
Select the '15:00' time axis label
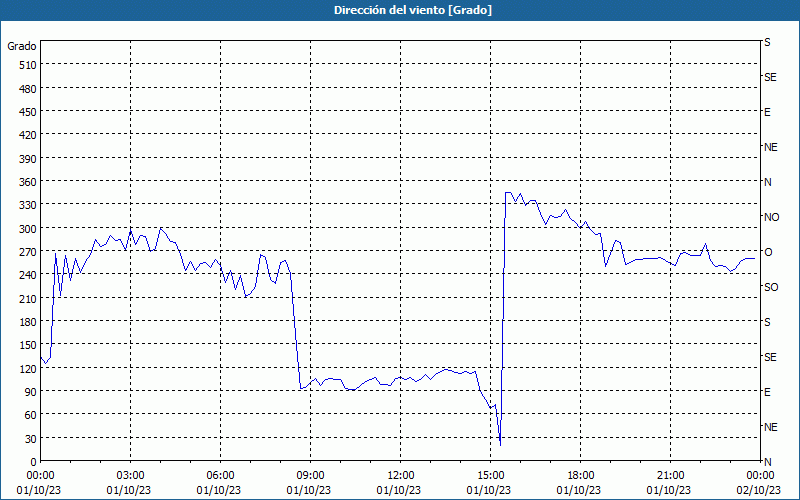tap(490, 476)
